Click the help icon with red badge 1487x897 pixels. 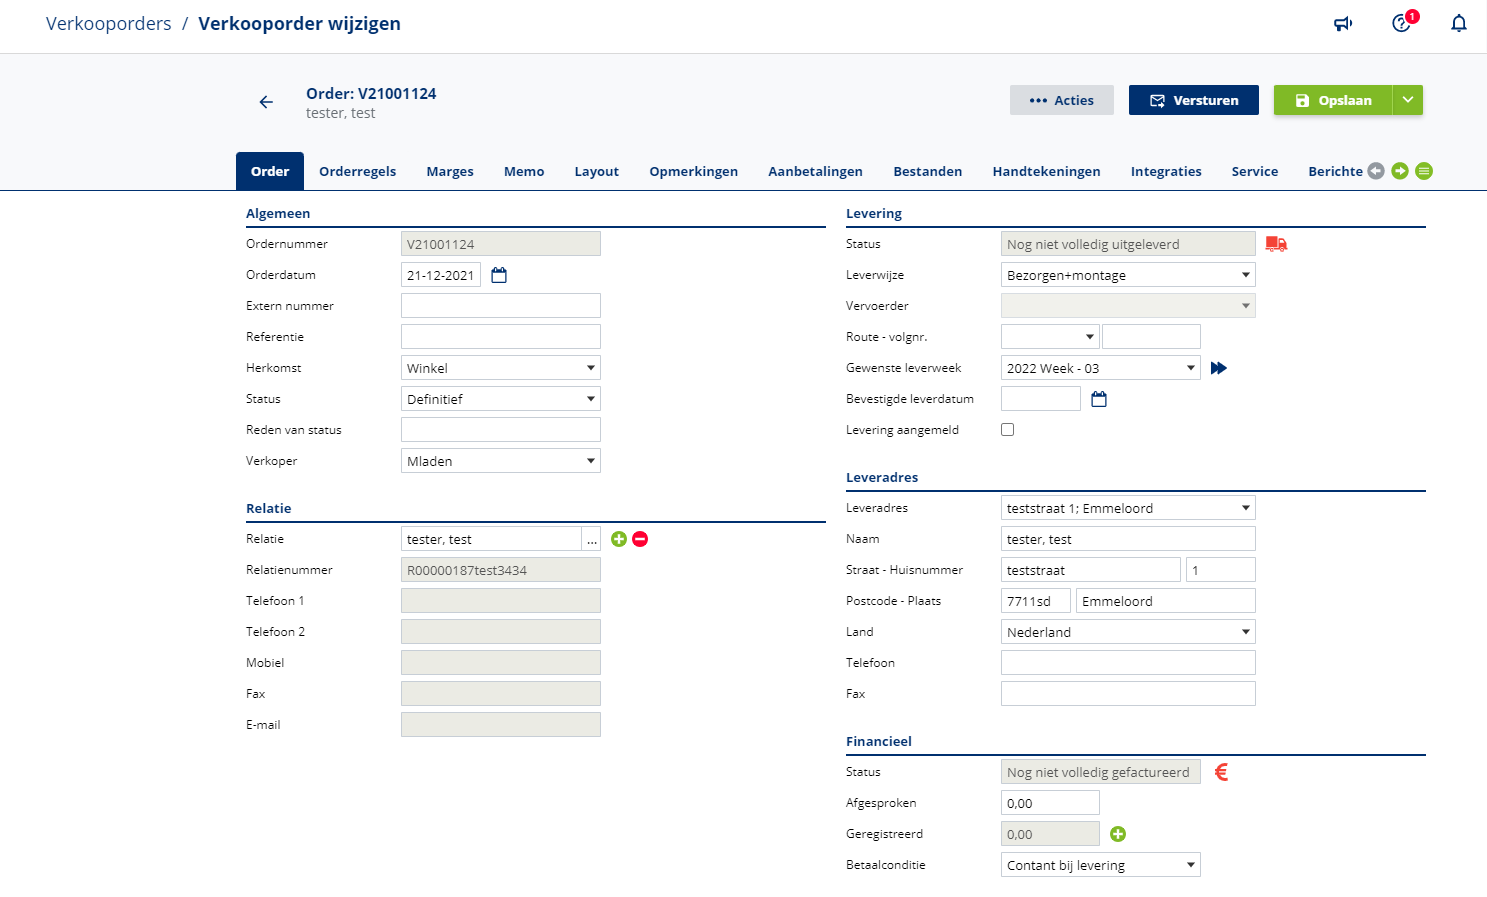pos(1402,23)
